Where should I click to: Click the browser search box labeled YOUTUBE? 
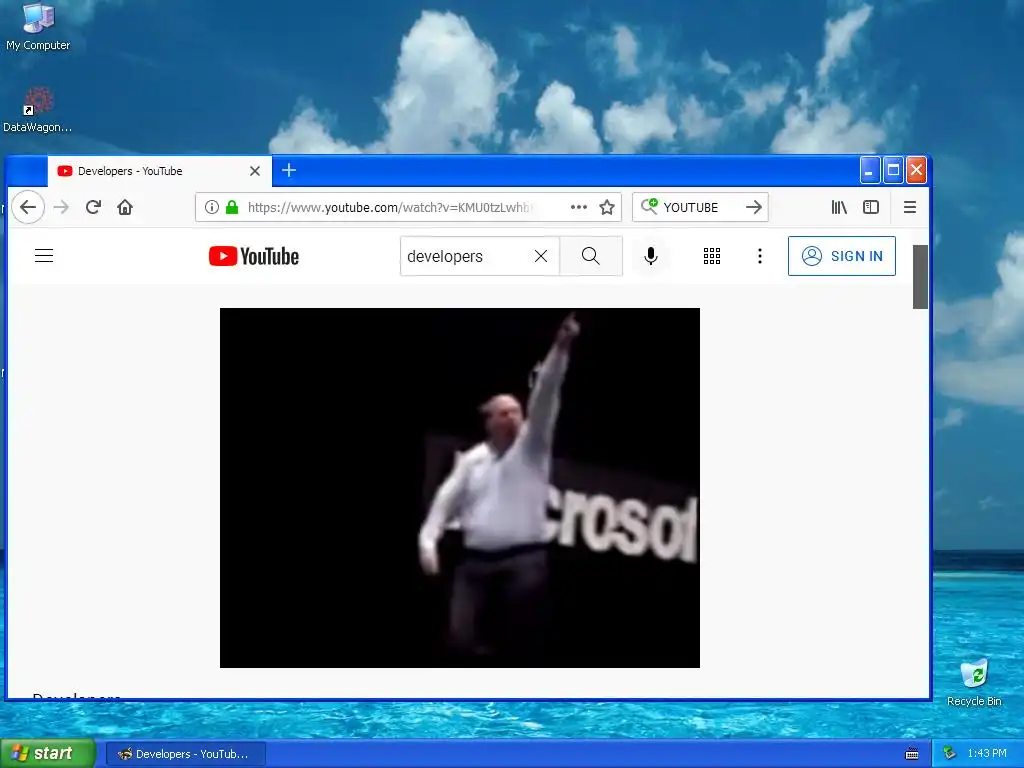[x=699, y=207]
